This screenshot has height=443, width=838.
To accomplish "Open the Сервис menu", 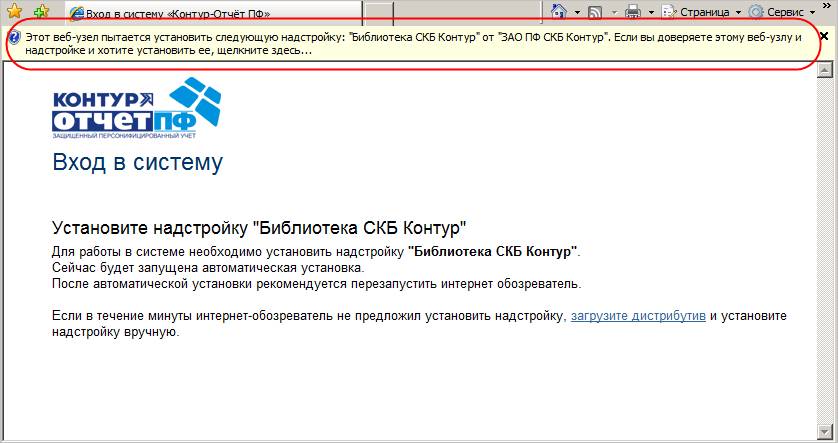I will (x=781, y=12).
